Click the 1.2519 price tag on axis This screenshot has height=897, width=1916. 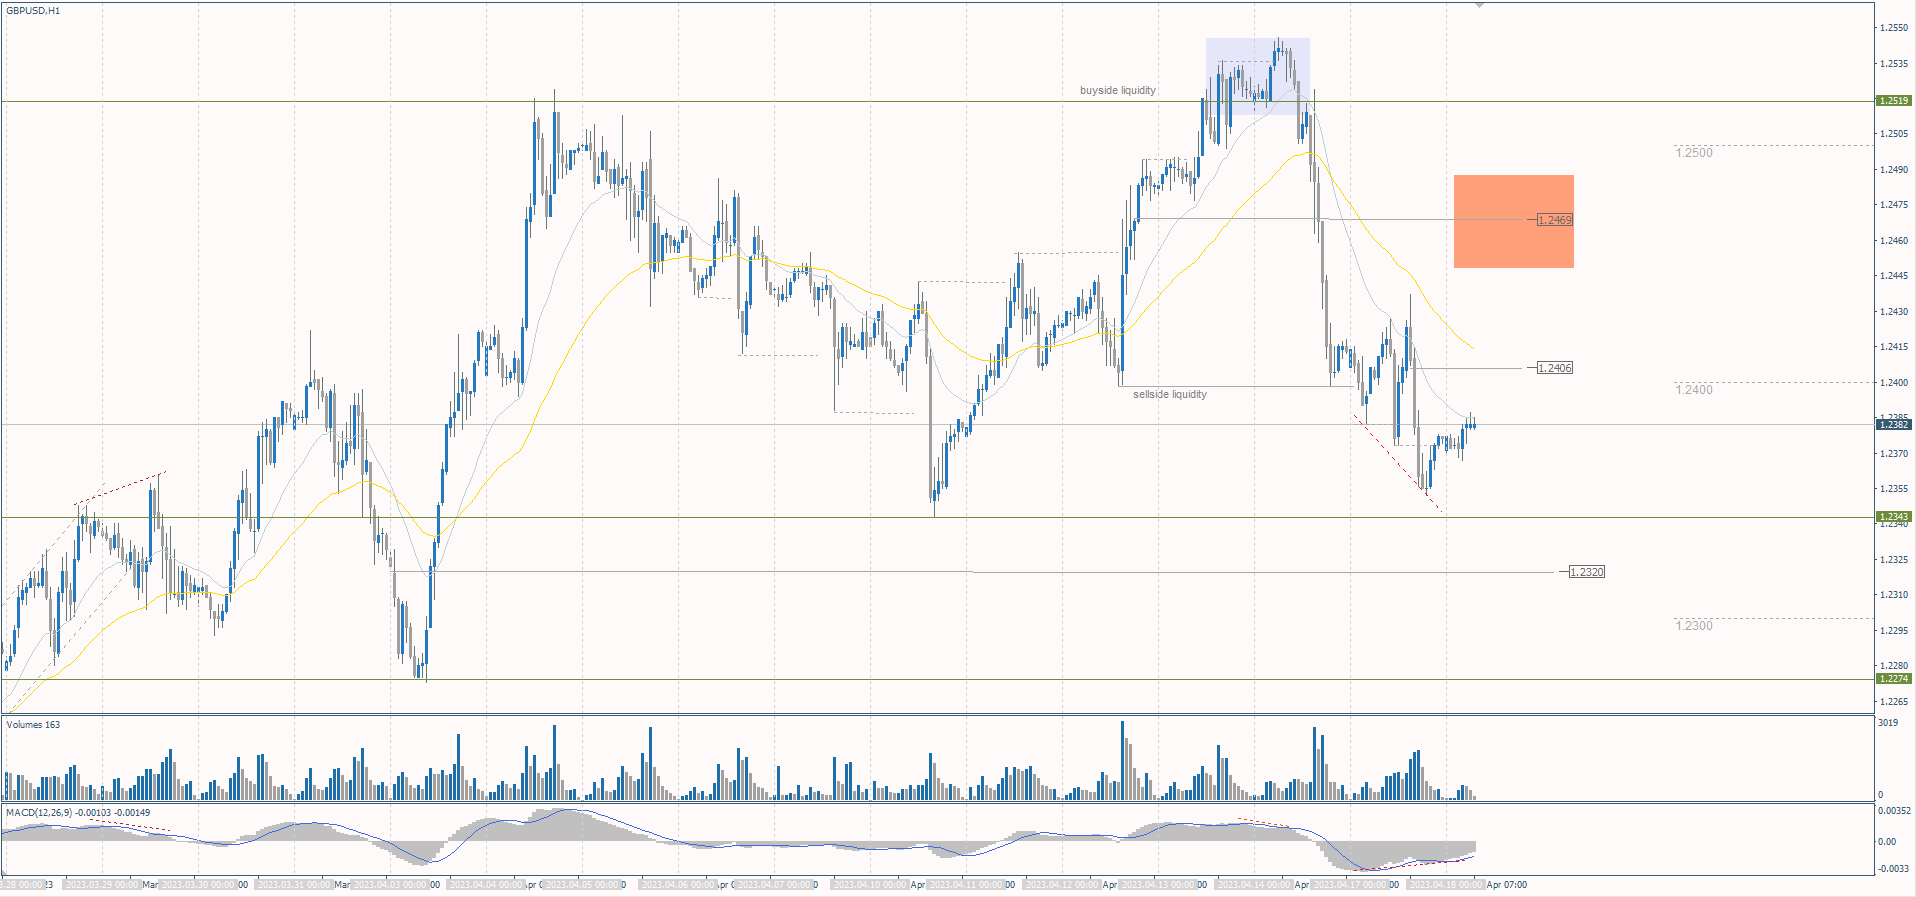click(1894, 101)
